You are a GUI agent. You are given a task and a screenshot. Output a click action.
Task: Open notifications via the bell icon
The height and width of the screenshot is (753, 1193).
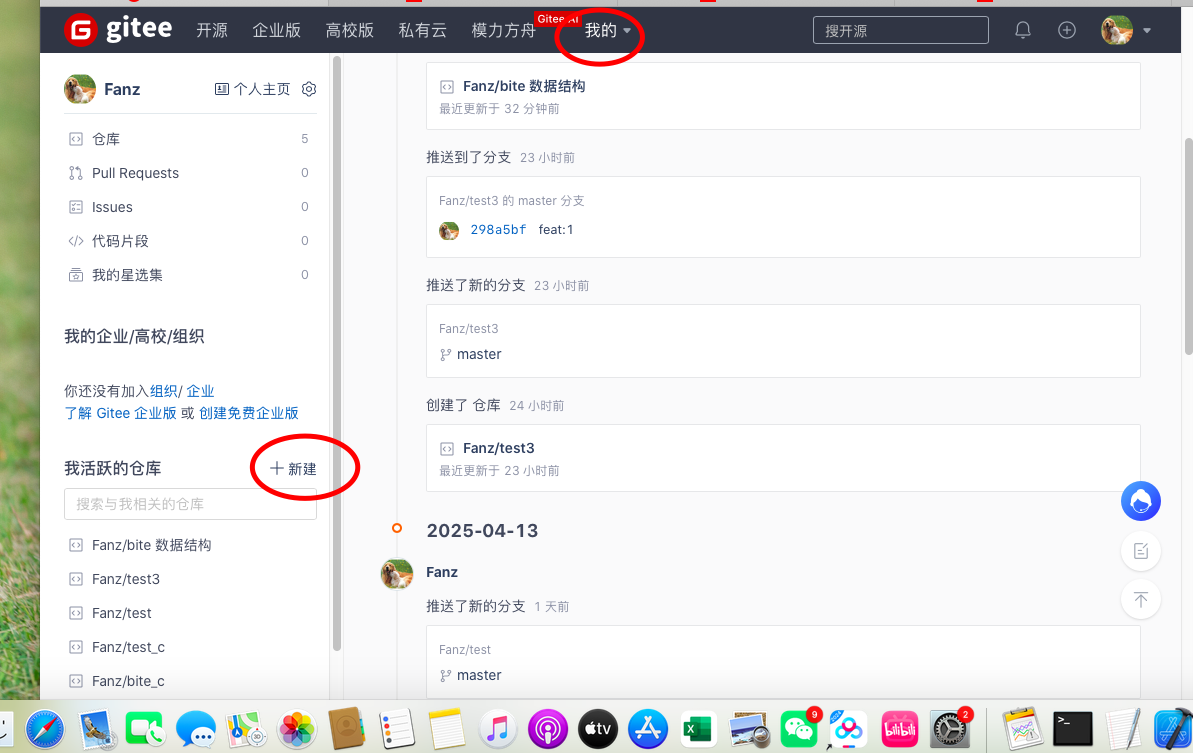pyautogui.click(x=1022, y=30)
